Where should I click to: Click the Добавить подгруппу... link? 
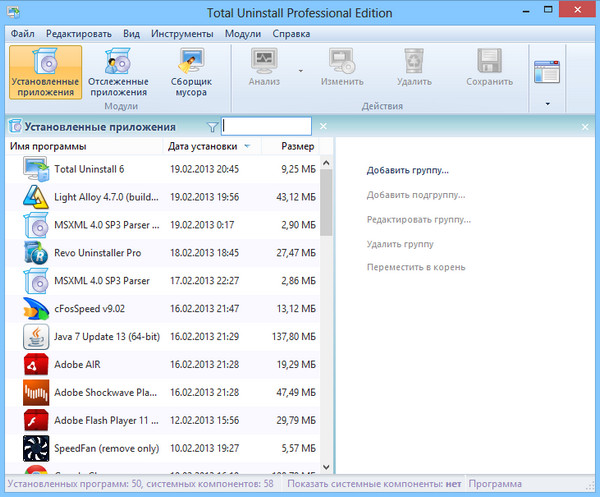(x=416, y=195)
